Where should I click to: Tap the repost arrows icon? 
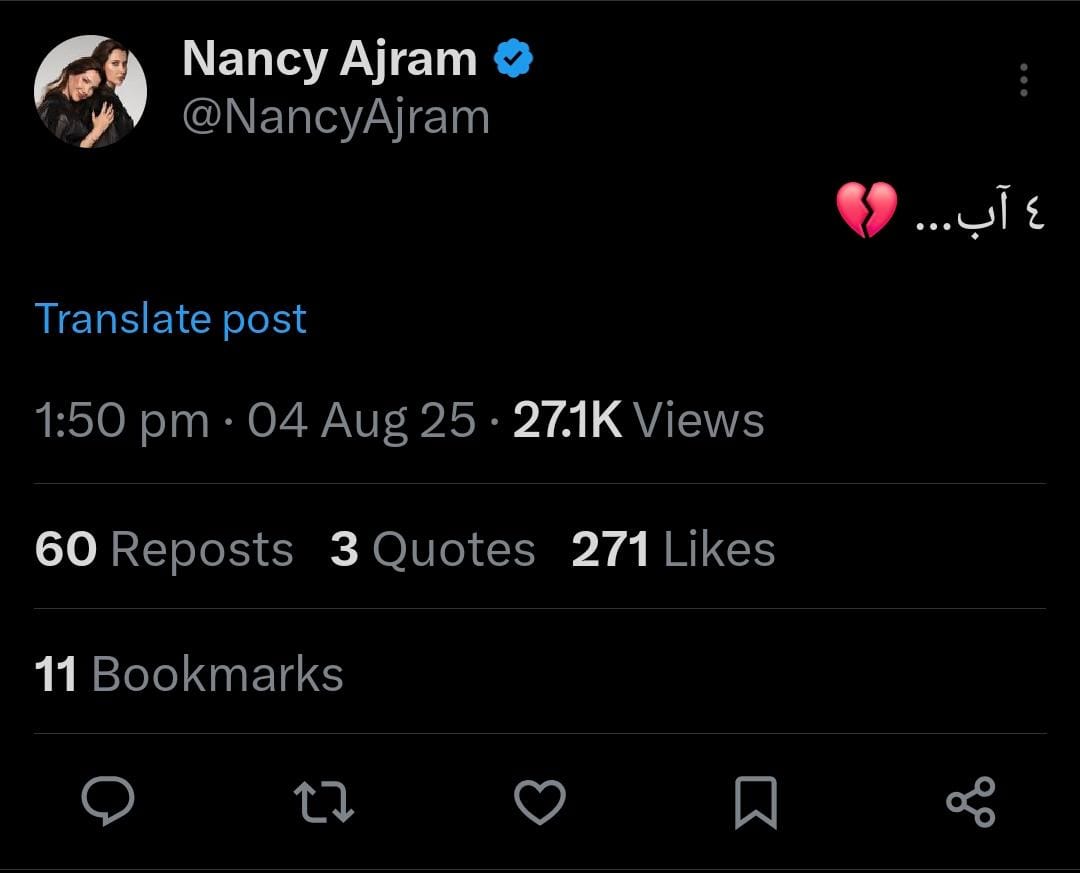point(324,802)
